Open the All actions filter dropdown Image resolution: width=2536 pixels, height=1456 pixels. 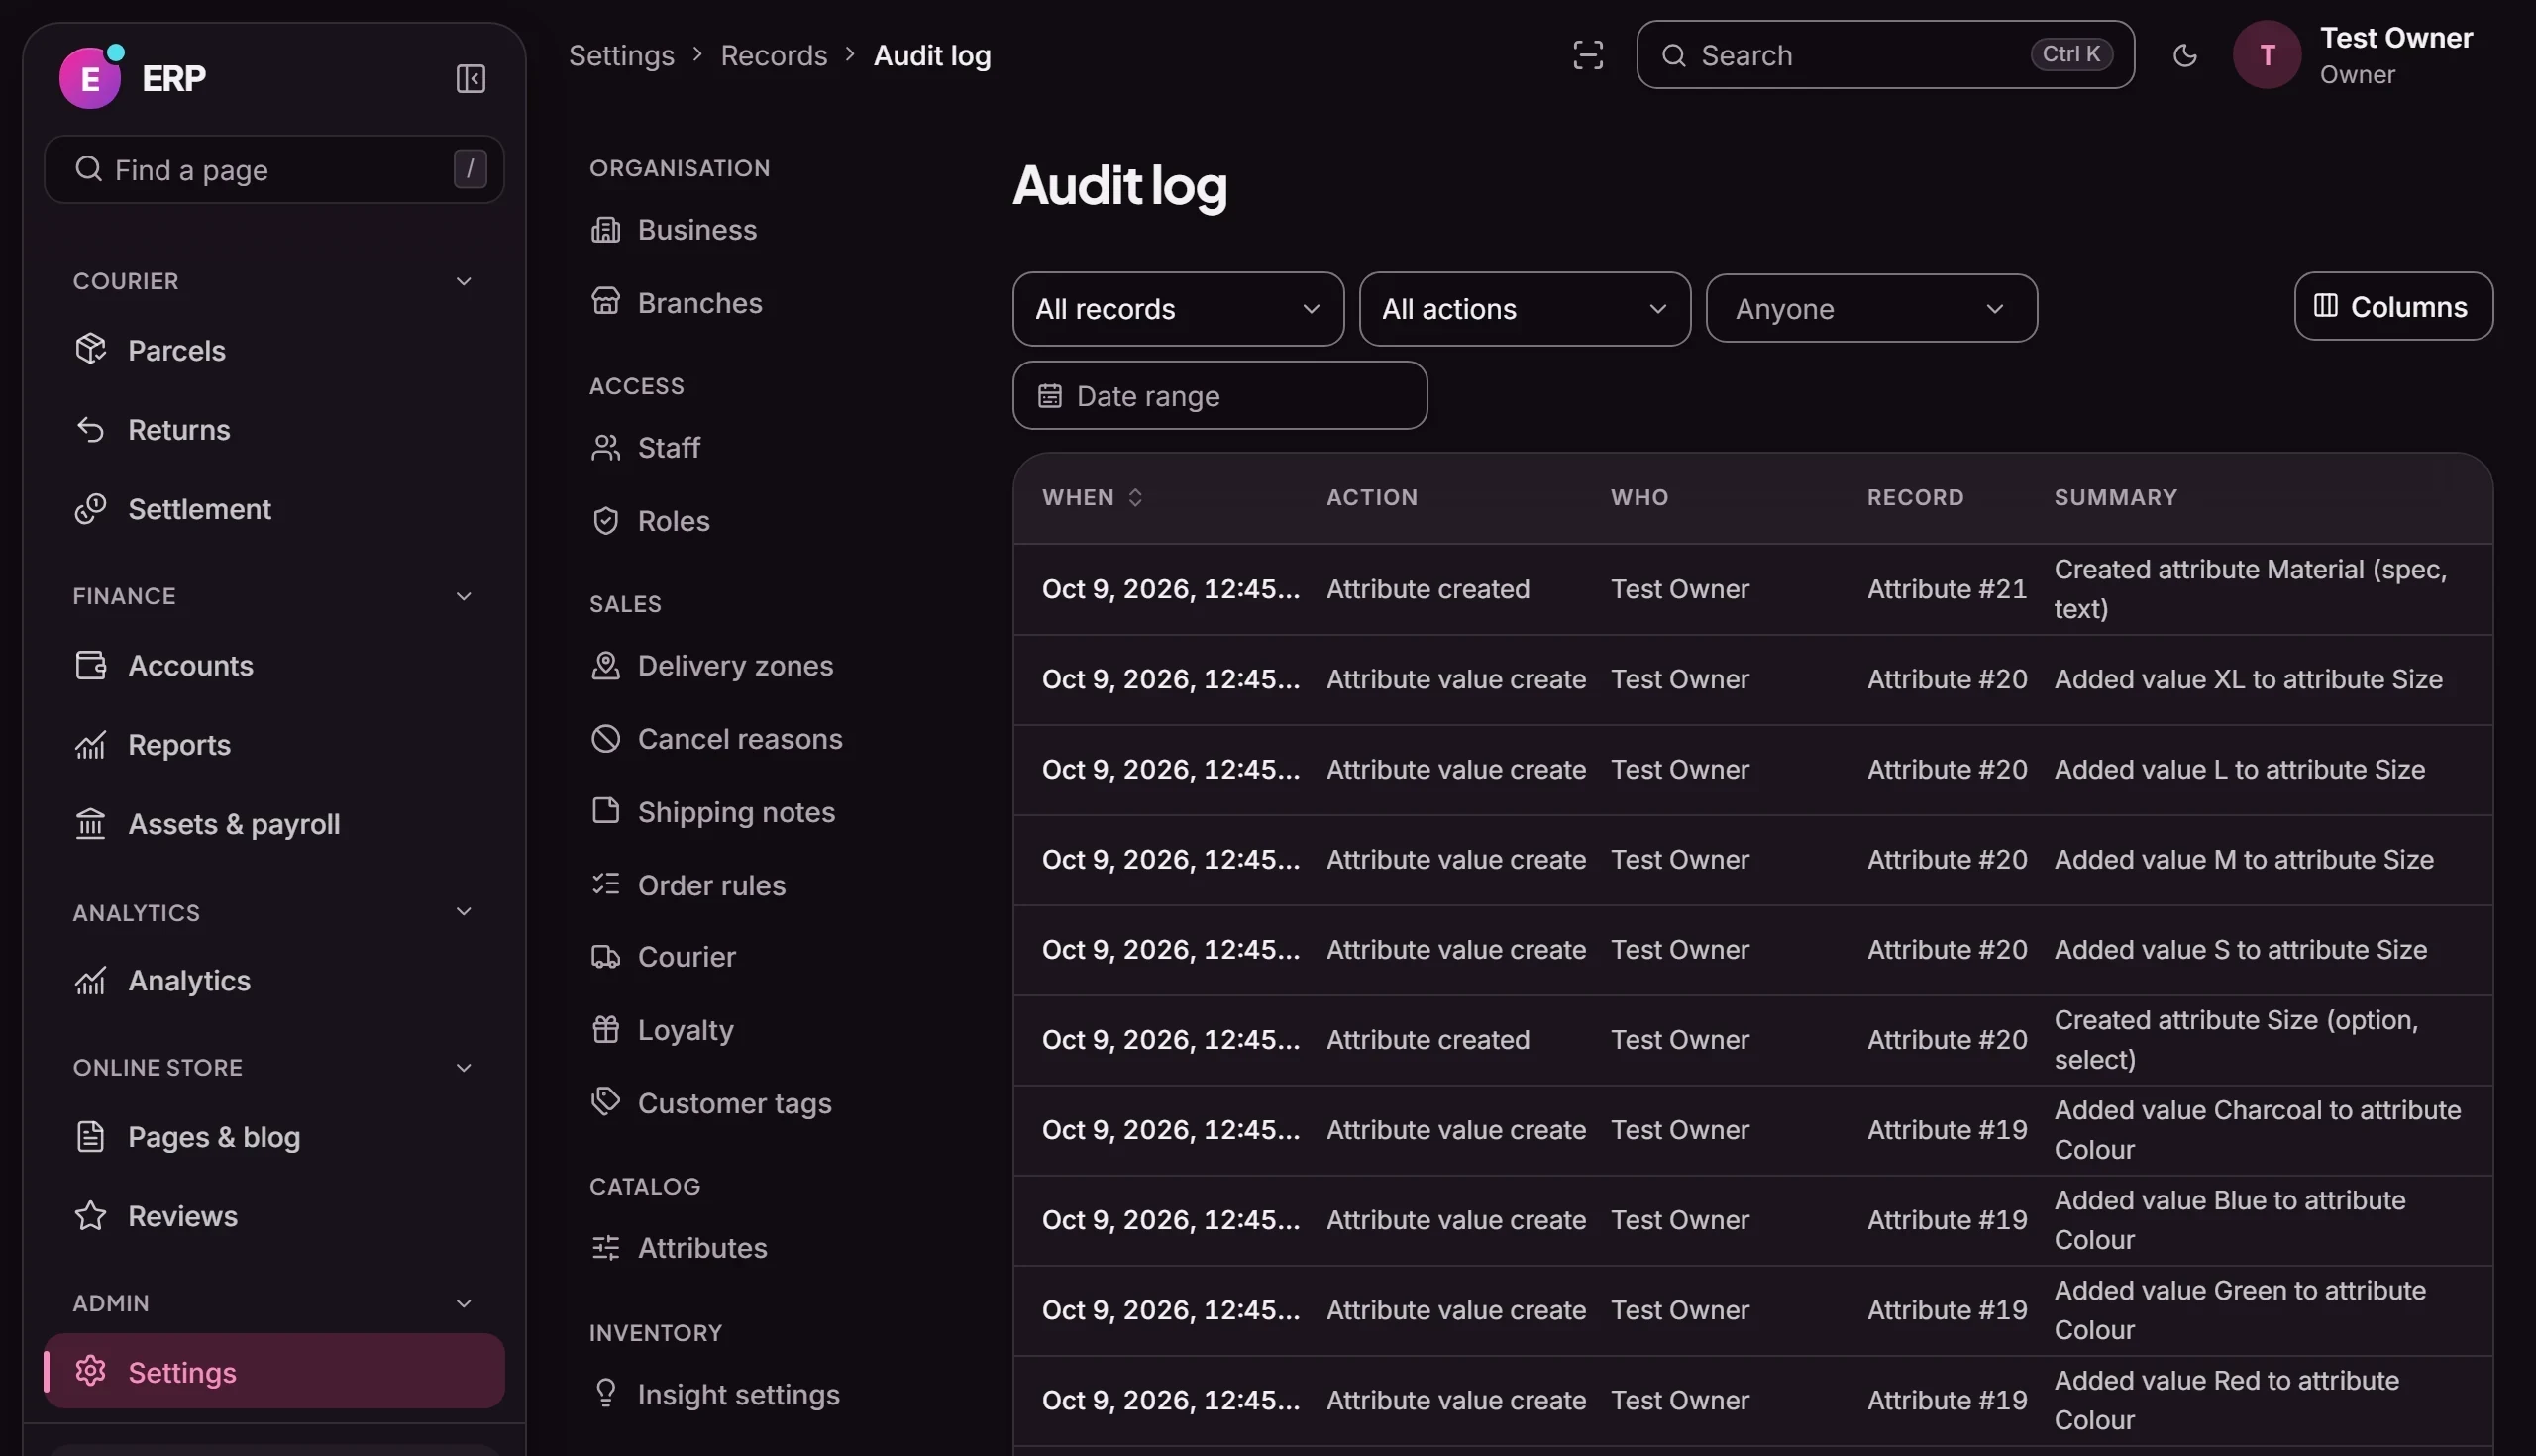click(x=1524, y=309)
